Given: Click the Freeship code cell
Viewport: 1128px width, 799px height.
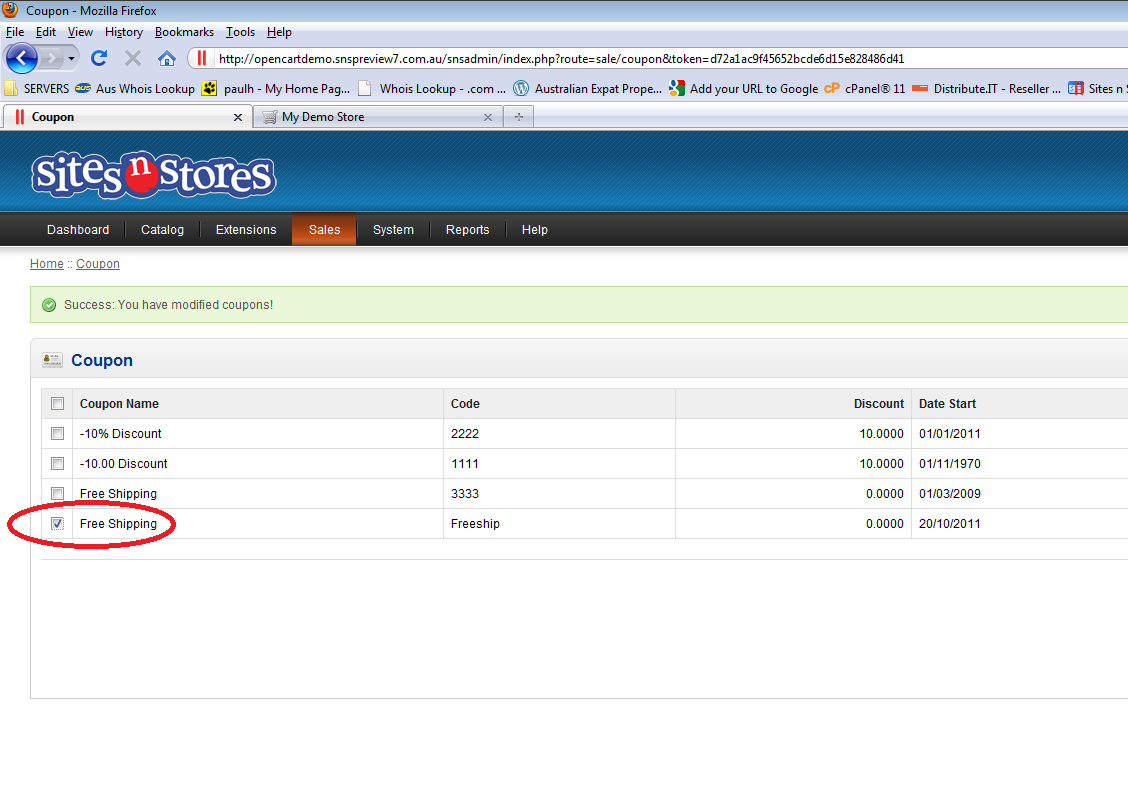Looking at the screenshot, I should [559, 524].
